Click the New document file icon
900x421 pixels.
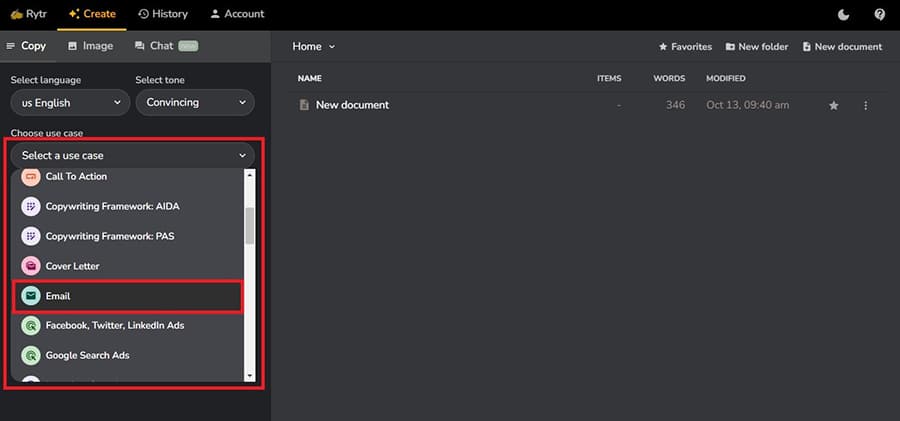(304, 105)
